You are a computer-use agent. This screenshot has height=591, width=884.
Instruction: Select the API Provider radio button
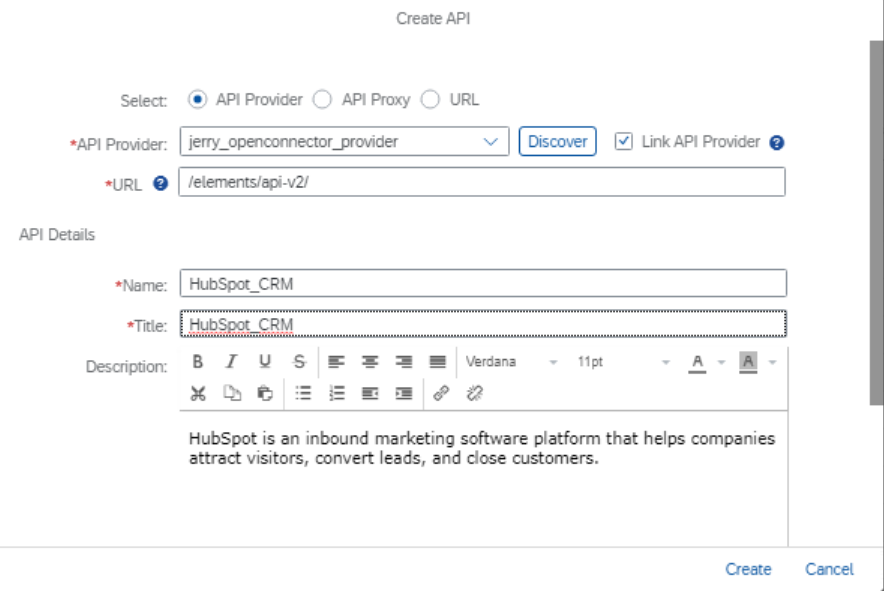(x=197, y=99)
